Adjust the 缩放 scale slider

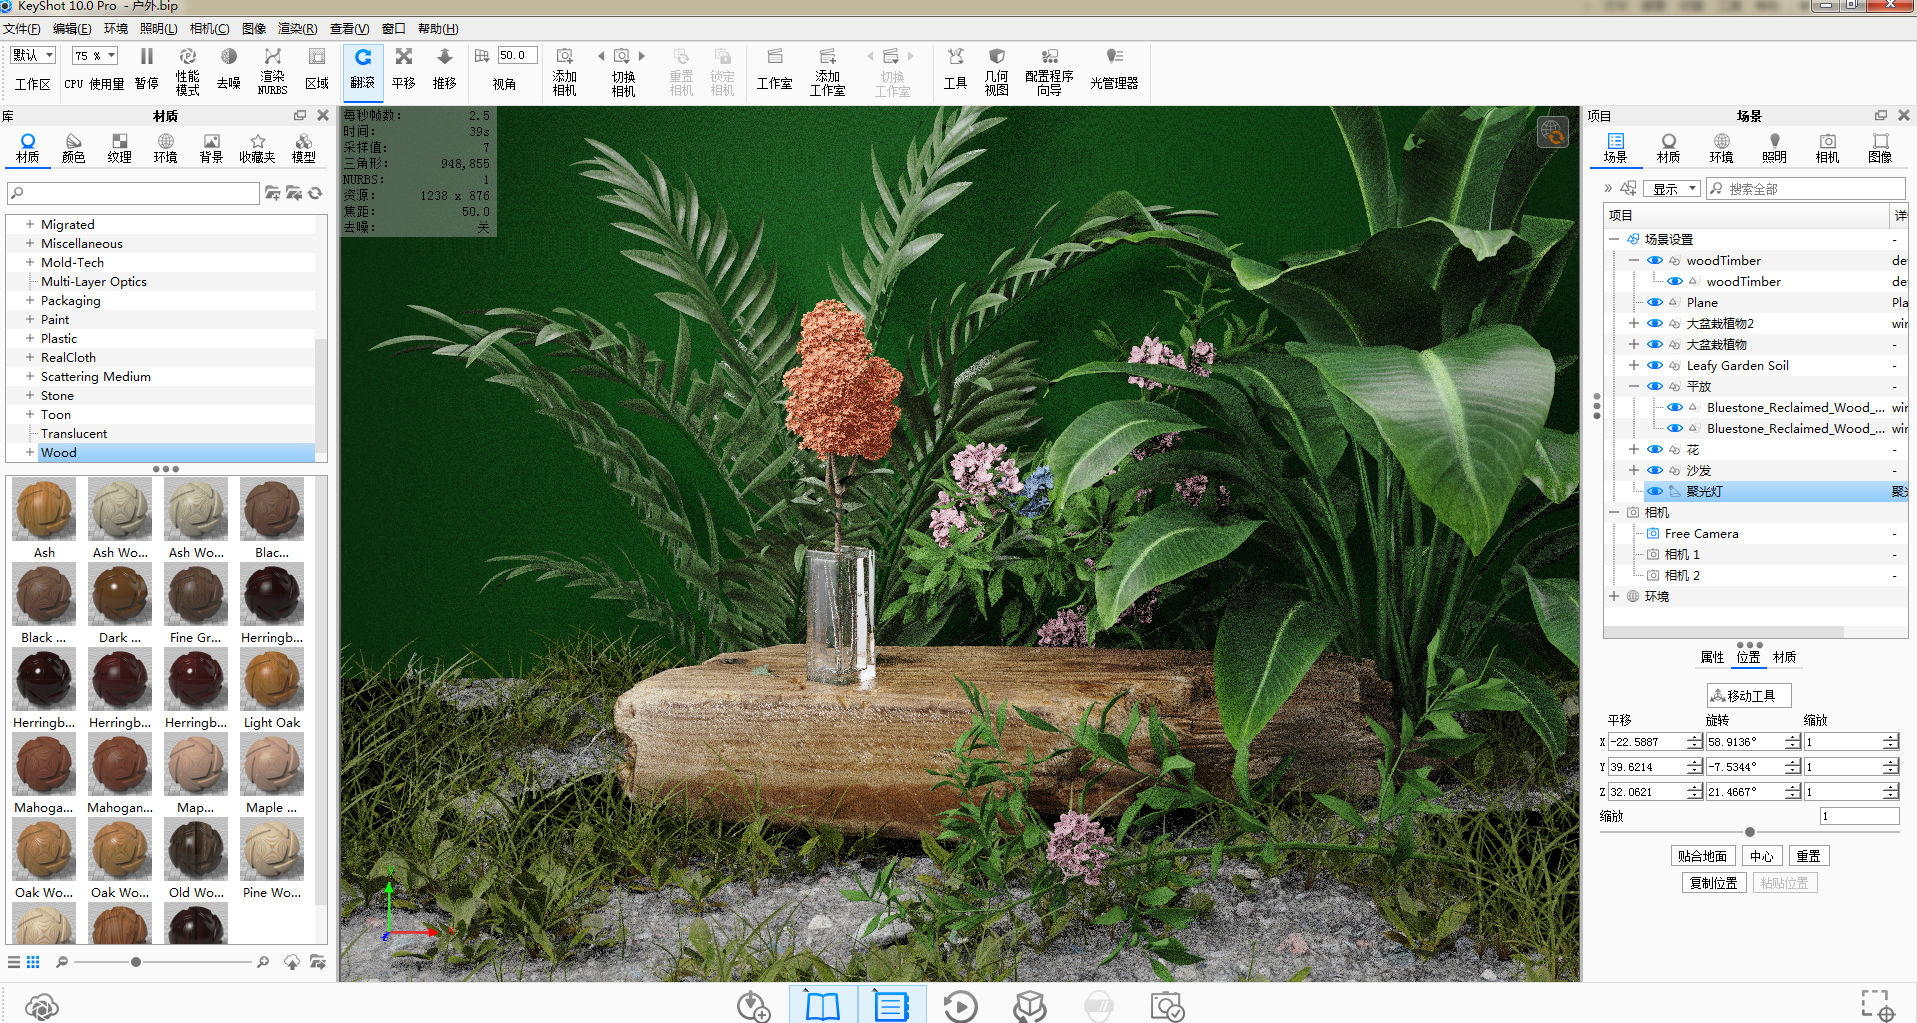[1750, 832]
